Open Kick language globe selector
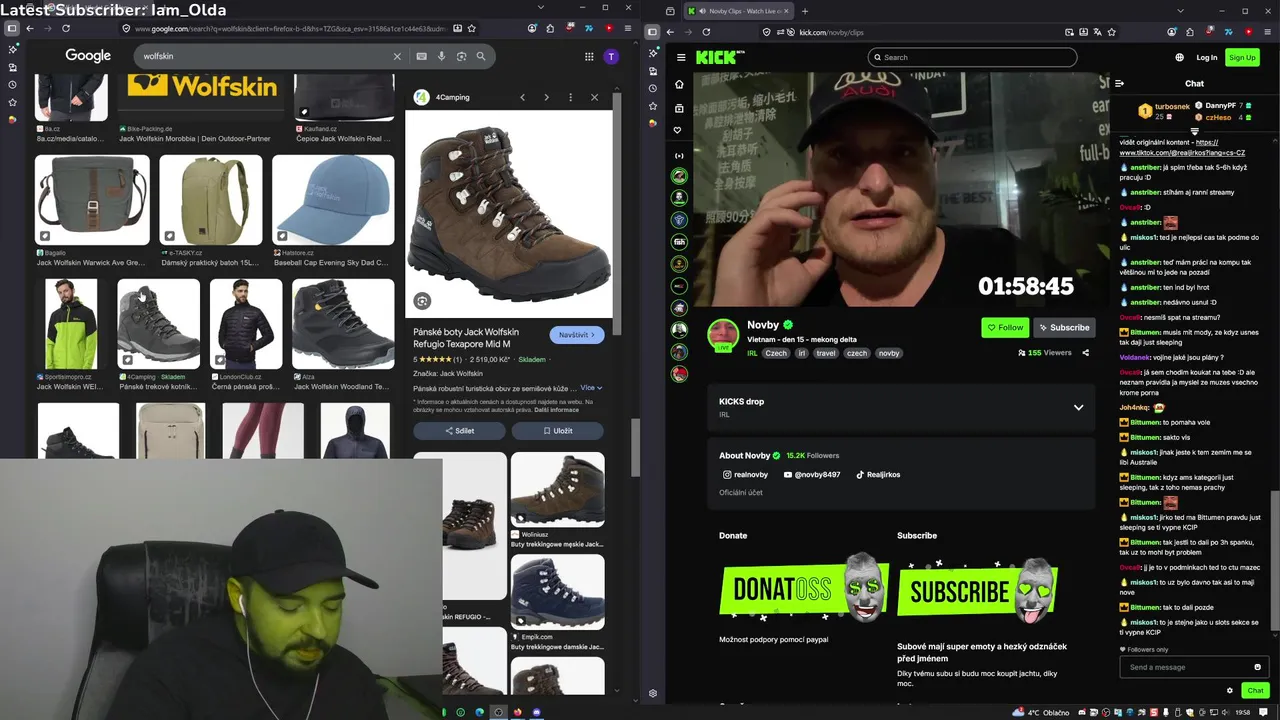Image resolution: width=1280 pixels, height=720 pixels. [1180, 57]
